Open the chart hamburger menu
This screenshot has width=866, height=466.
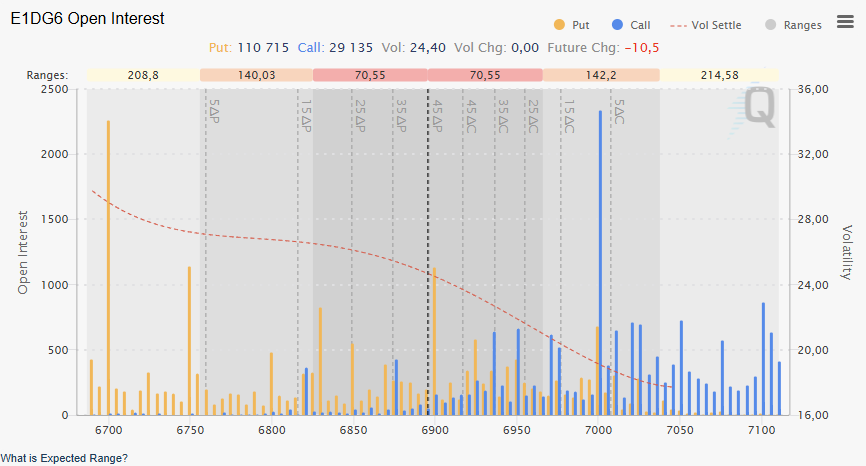point(845,22)
